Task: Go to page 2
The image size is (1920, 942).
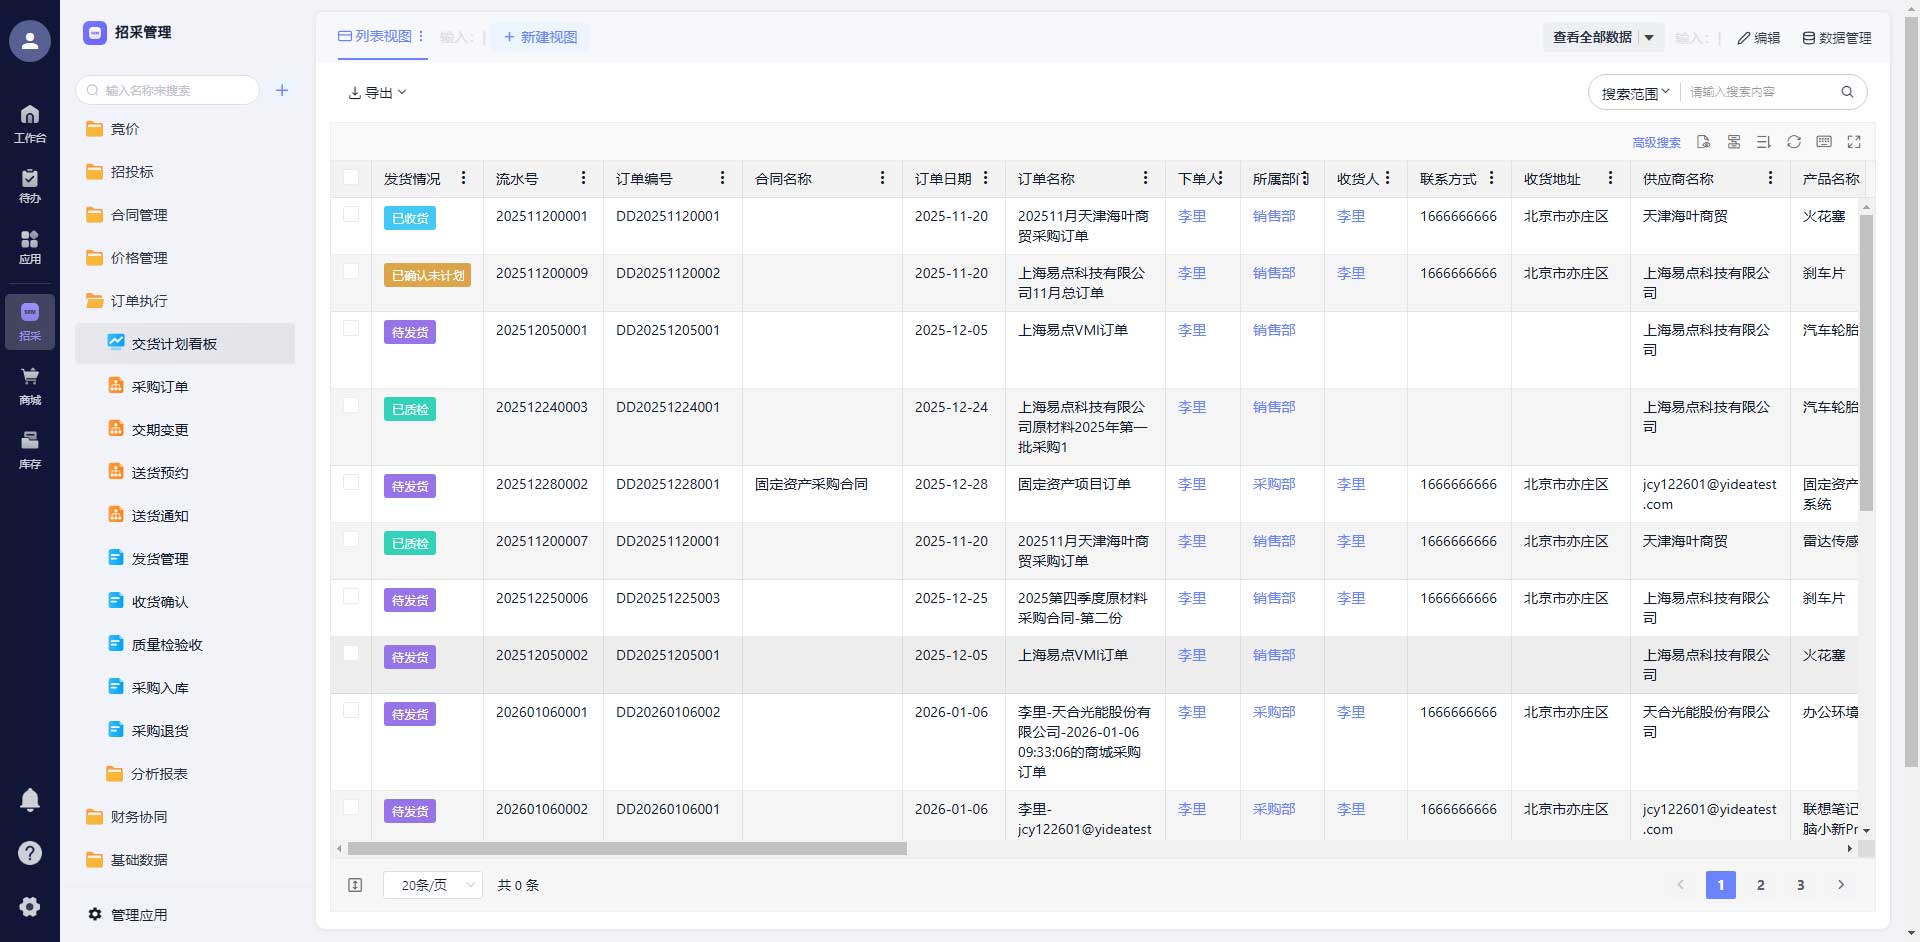Action: pyautogui.click(x=1761, y=885)
